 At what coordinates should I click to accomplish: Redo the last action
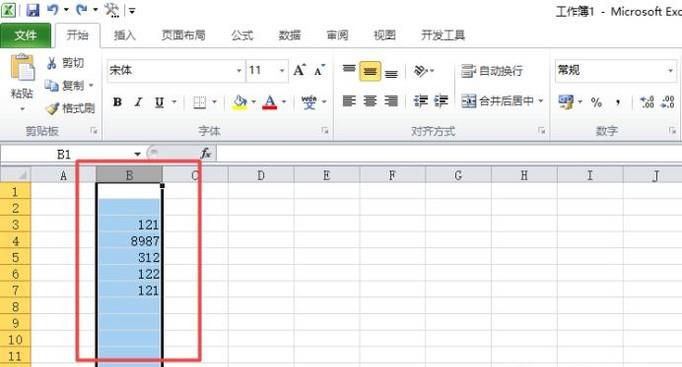coord(82,9)
